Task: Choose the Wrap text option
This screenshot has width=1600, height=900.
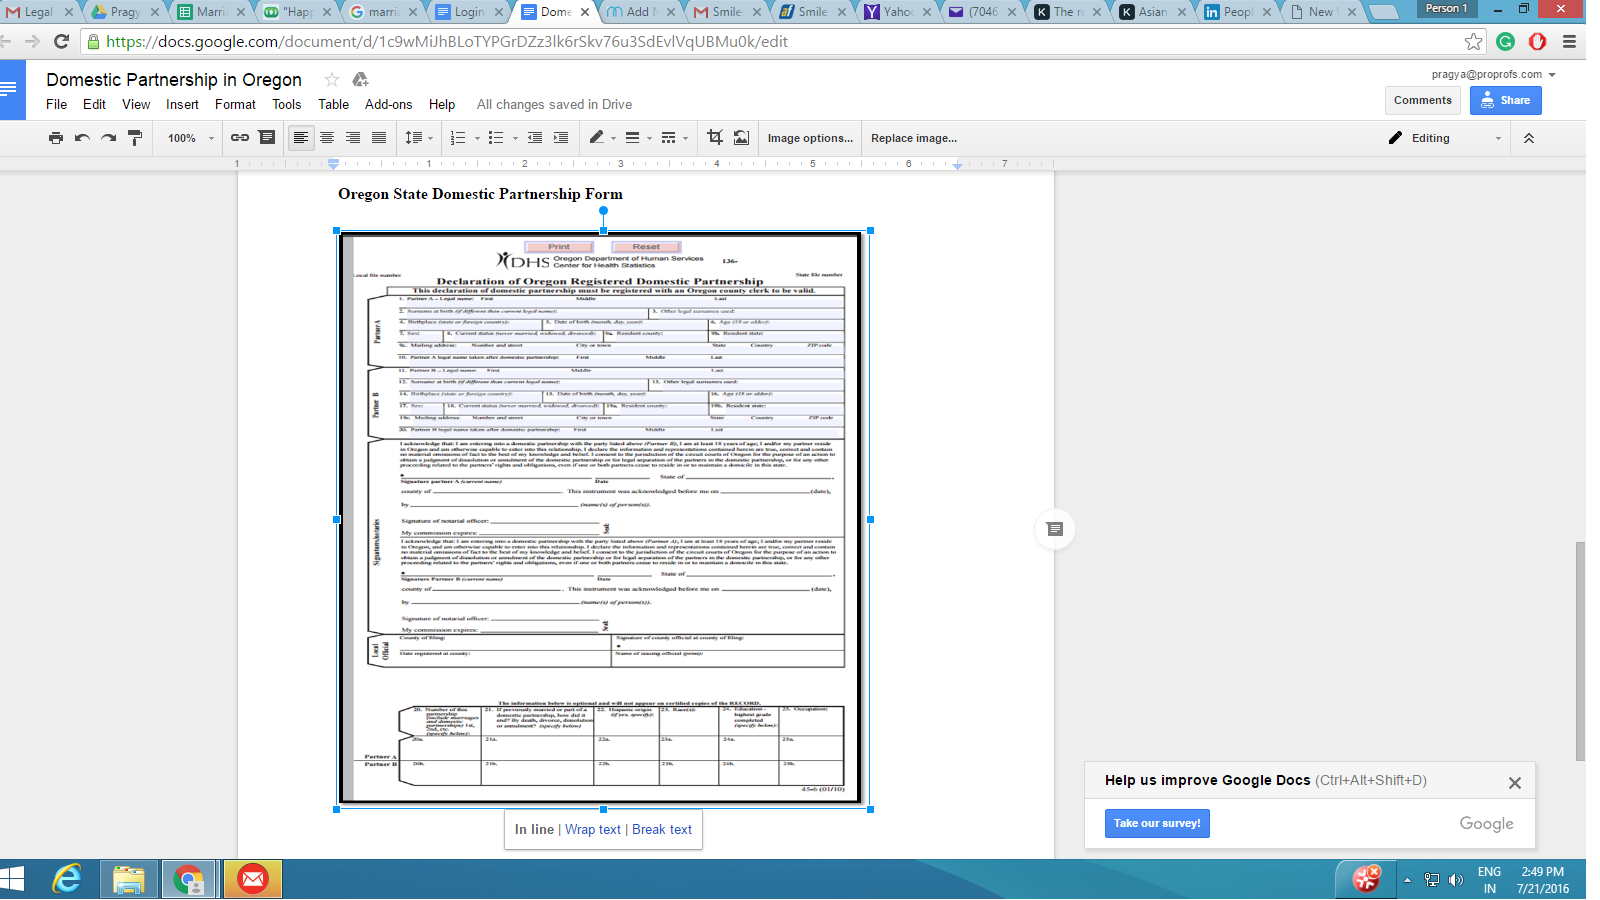Action: [x=593, y=829]
